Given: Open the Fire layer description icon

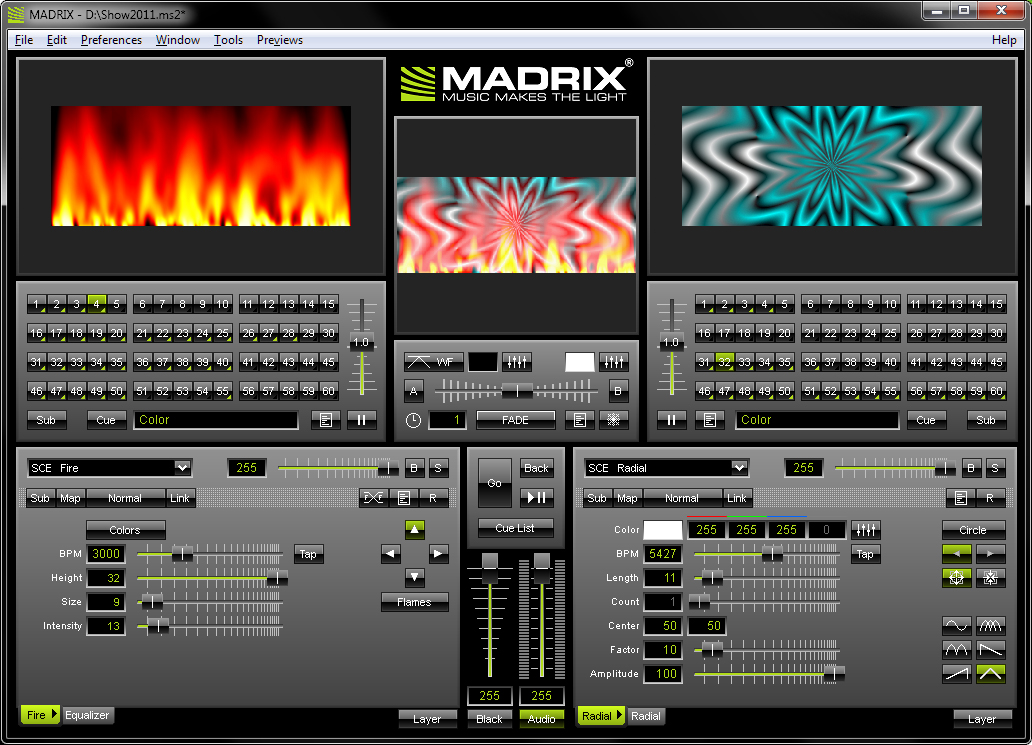Looking at the screenshot, I should click(x=403, y=498).
